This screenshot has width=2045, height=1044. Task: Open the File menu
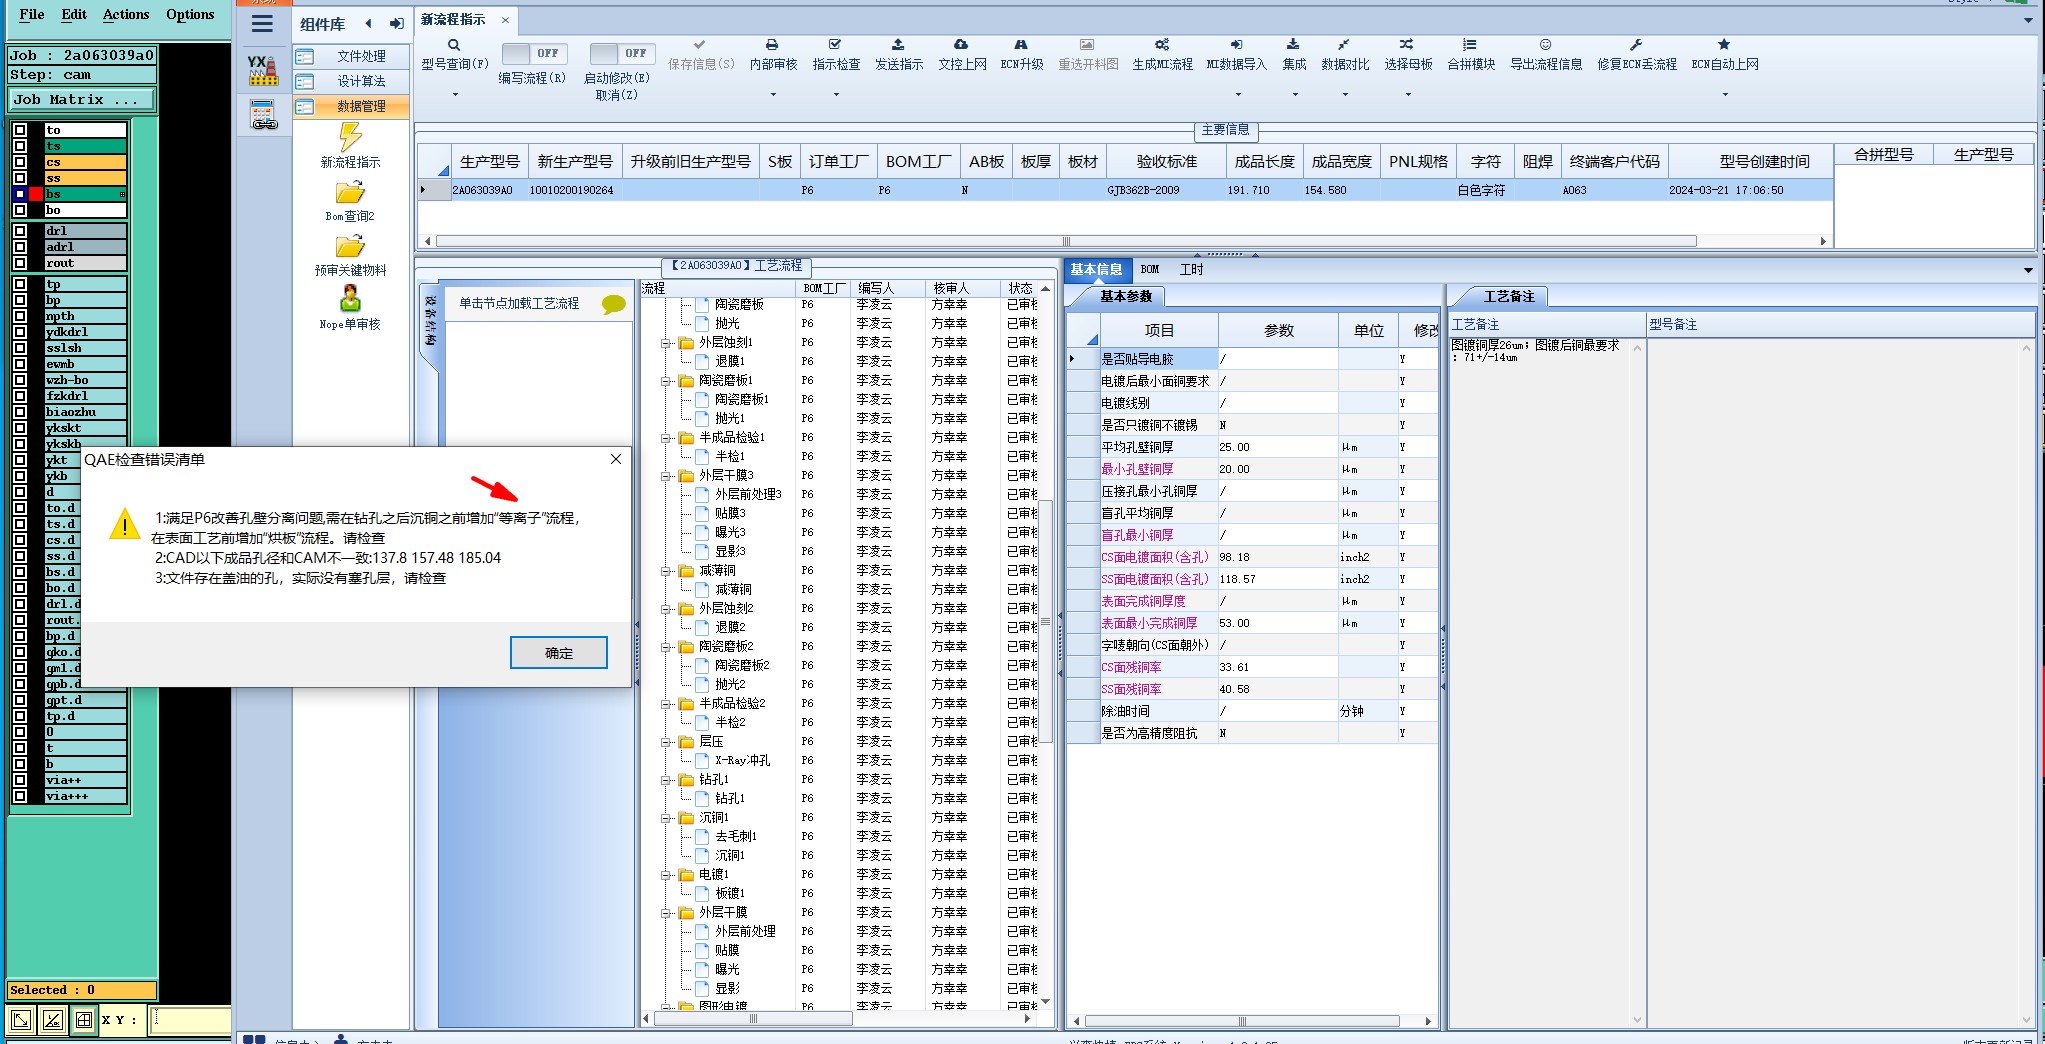(32, 14)
